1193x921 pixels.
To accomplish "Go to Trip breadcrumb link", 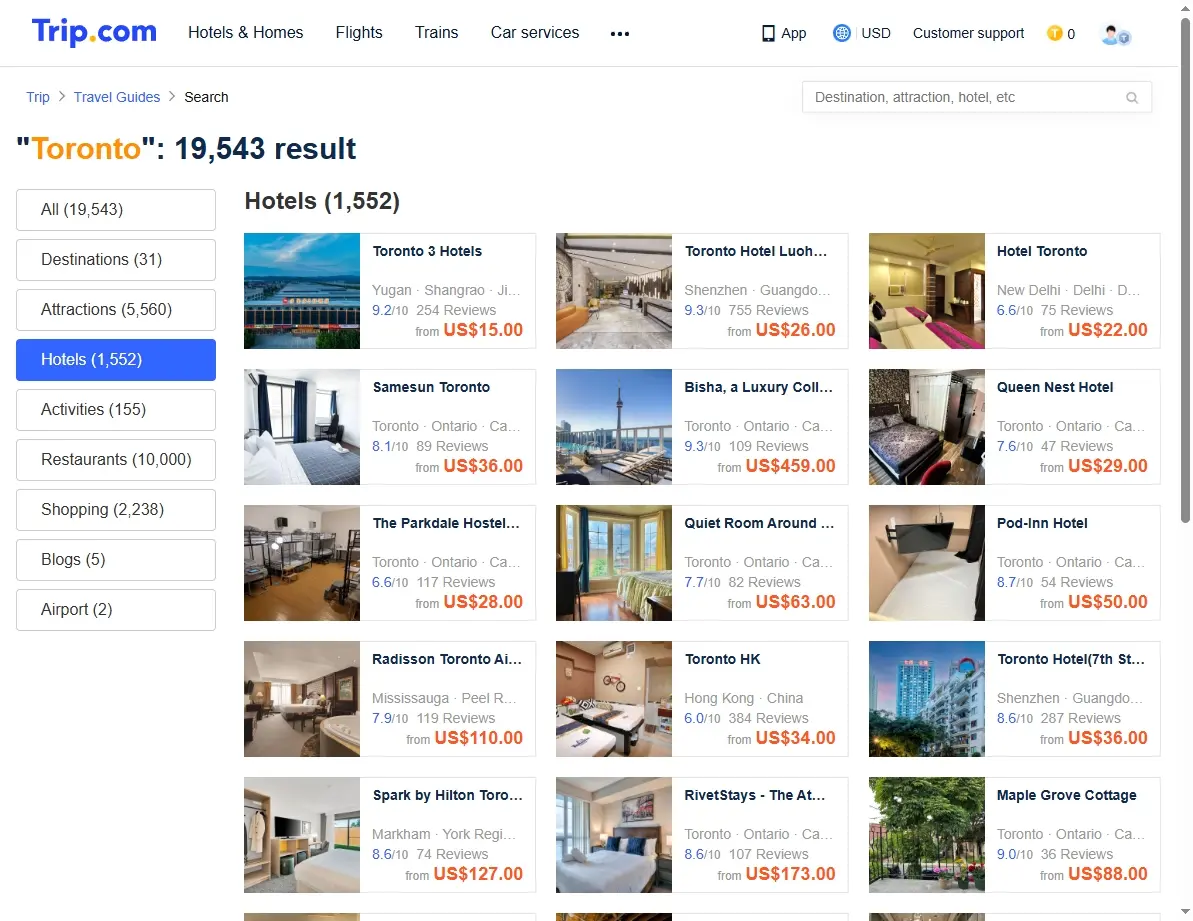I will click(x=38, y=97).
